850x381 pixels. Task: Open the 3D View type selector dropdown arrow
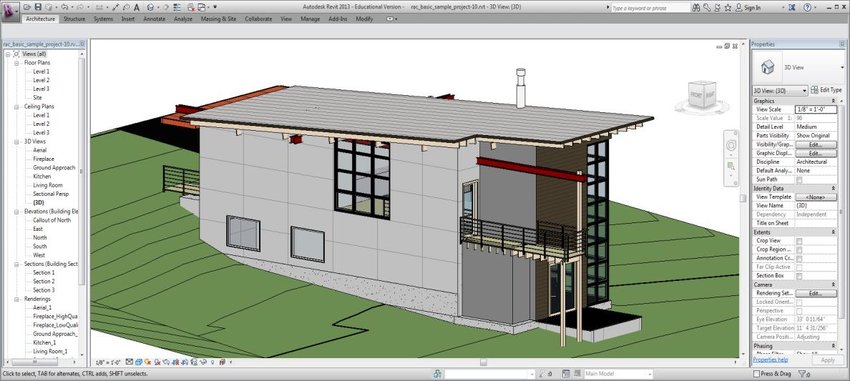[842, 67]
